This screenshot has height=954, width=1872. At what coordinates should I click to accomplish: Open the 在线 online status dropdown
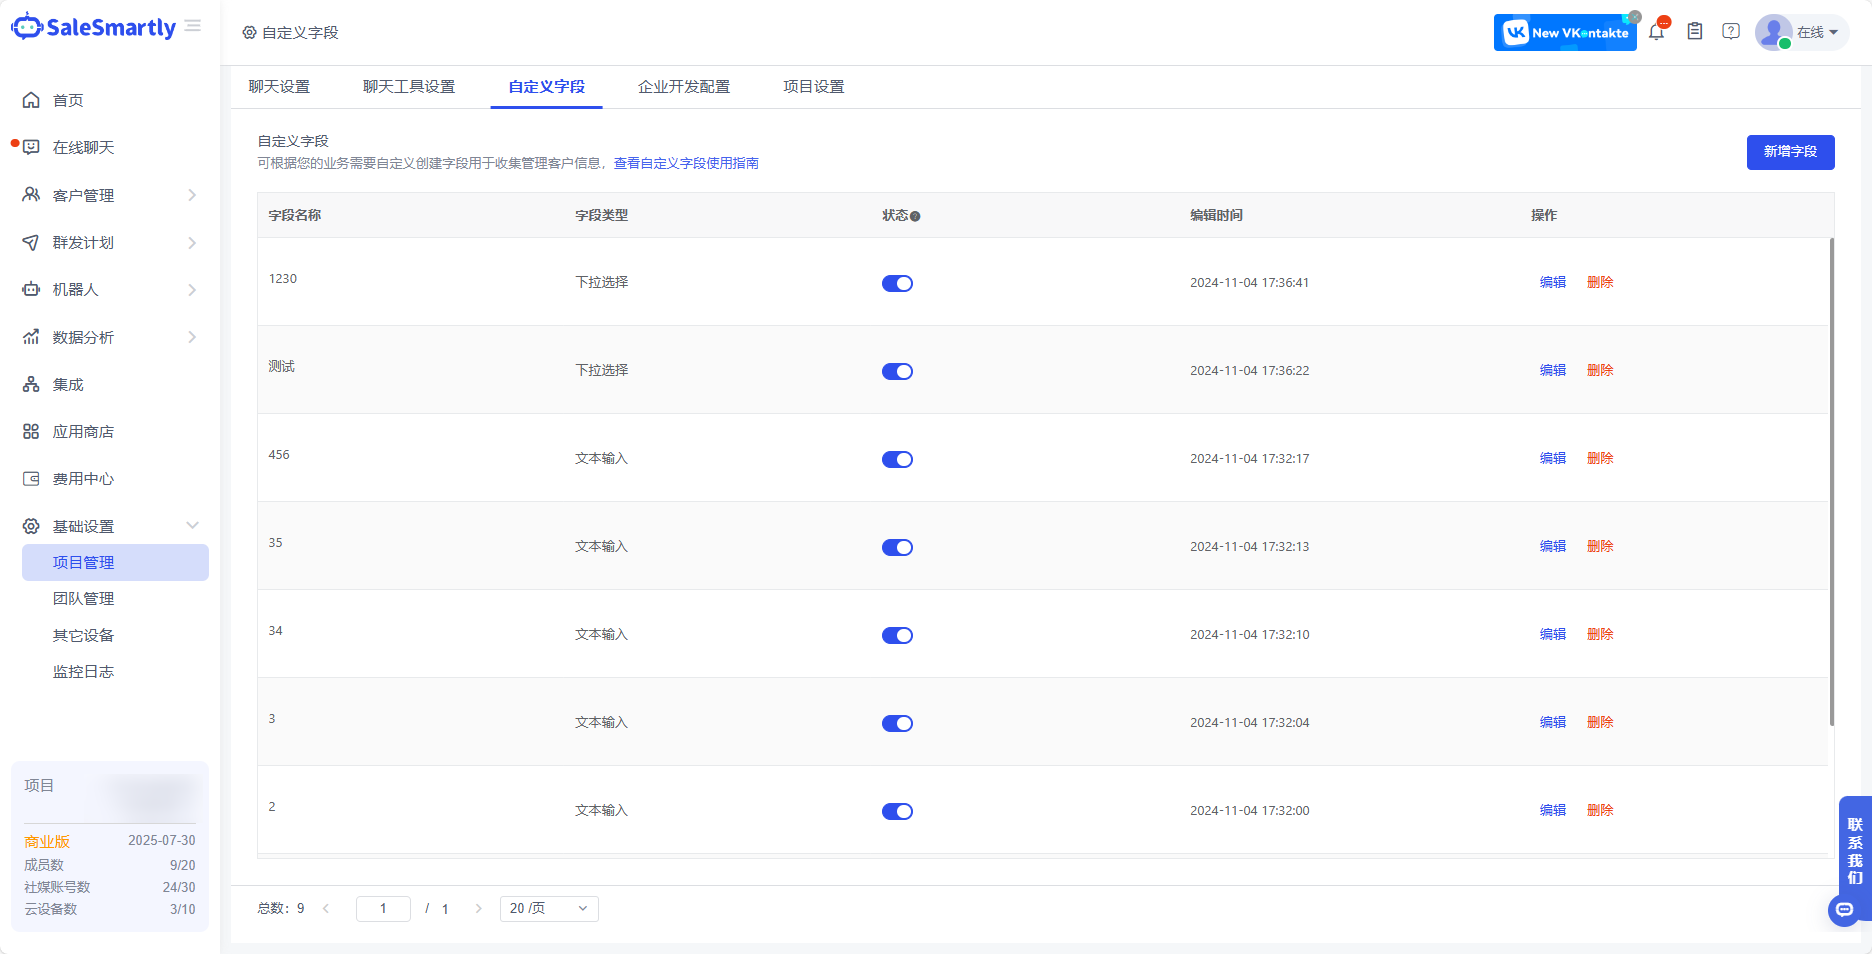(1816, 32)
